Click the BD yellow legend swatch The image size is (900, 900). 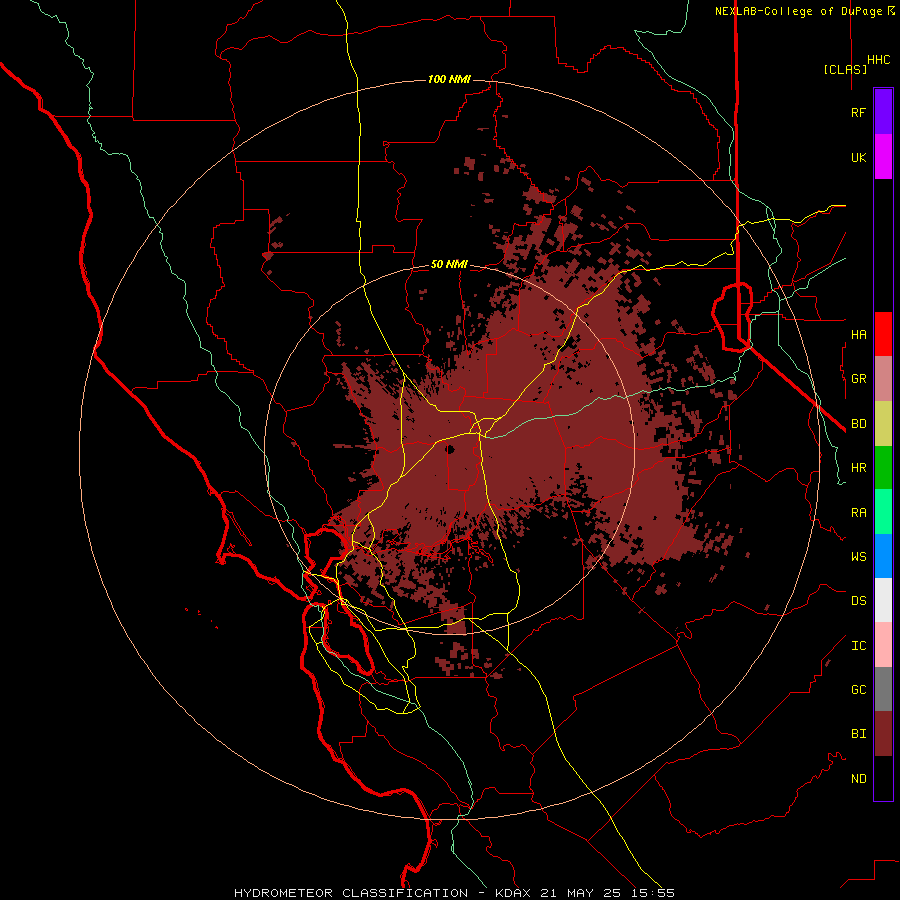(883, 424)
